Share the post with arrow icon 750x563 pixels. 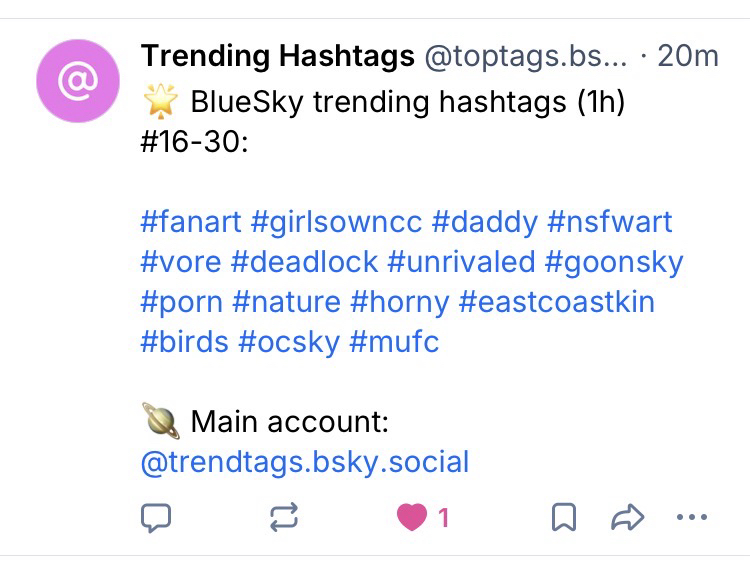[x=626, y=517]
